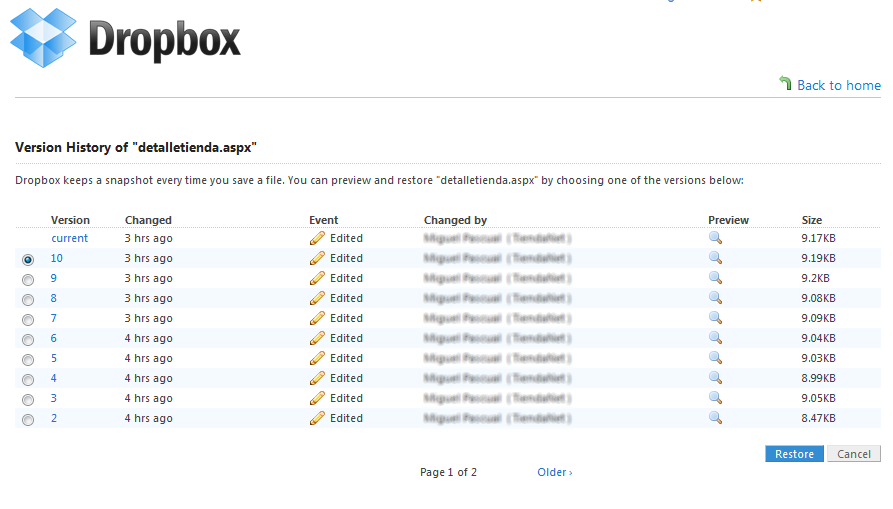Image resolution: width=893 pixels, height=509 pixels.
Task: Open version 4 link
Action: pos(54,378)
